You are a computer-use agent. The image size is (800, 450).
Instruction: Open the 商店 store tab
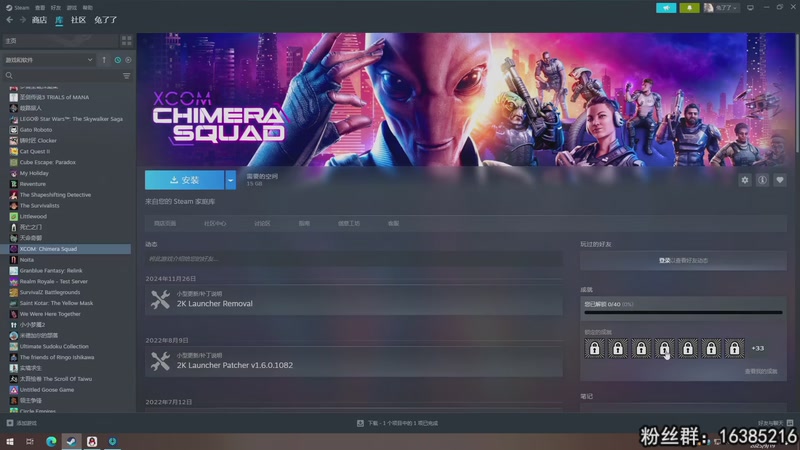[x=39, y=20]
